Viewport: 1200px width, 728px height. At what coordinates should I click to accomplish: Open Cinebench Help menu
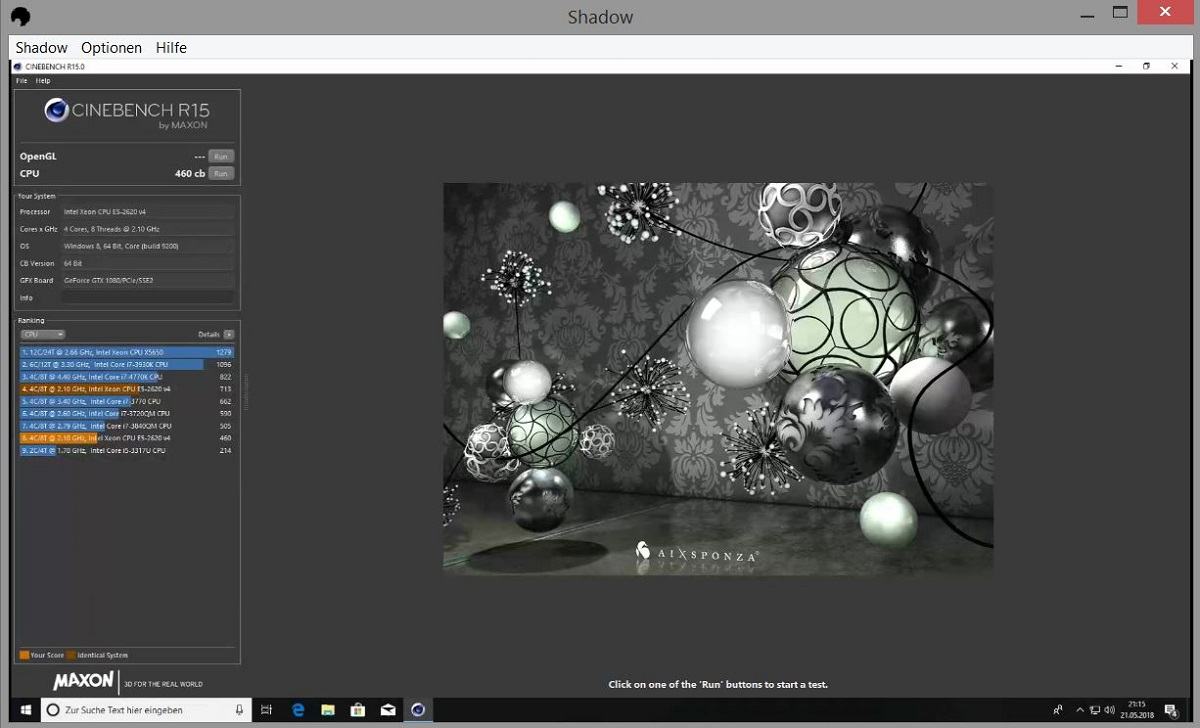click(x=43, y=81)
